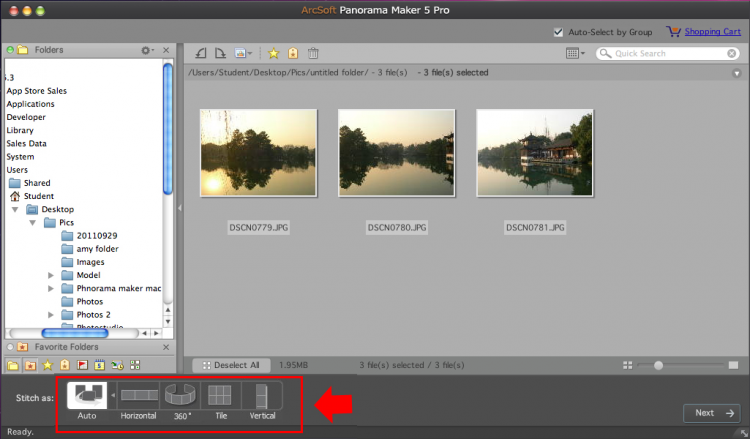The height and width of the screenshot is (439, 750).
Task: Select Sales Data in folder list
Action: tap(27, 143)
